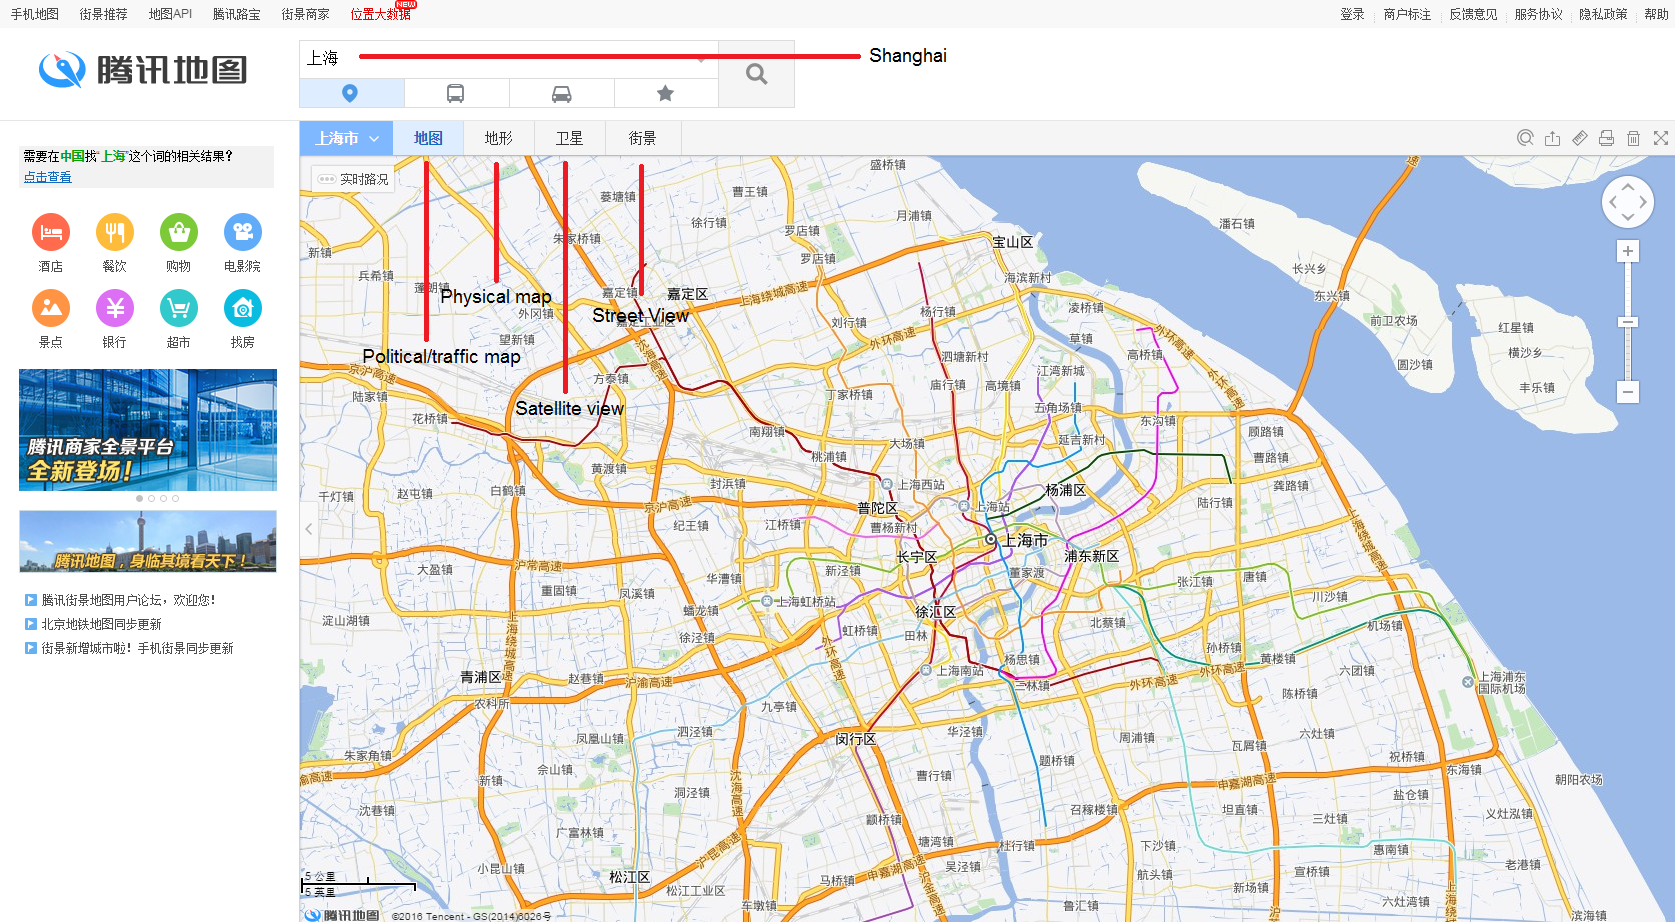Open the supermarket (超市) category icon
Viewport: 1675px width, 922px height.
tap(179, 308)
